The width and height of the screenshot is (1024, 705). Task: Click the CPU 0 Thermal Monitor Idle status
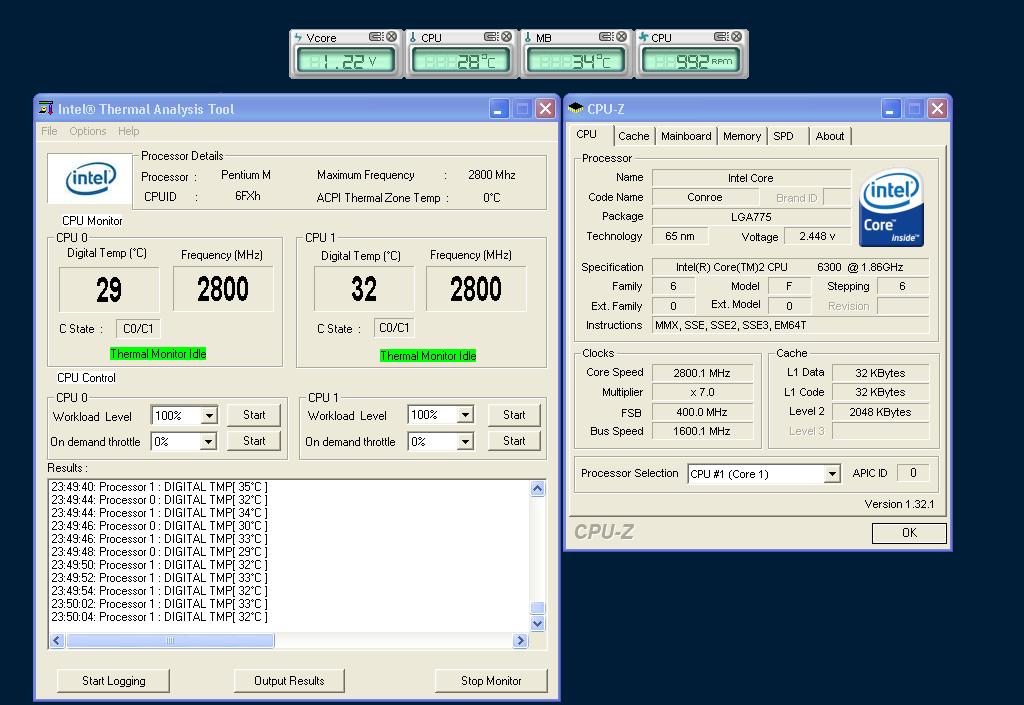(158, 354)
